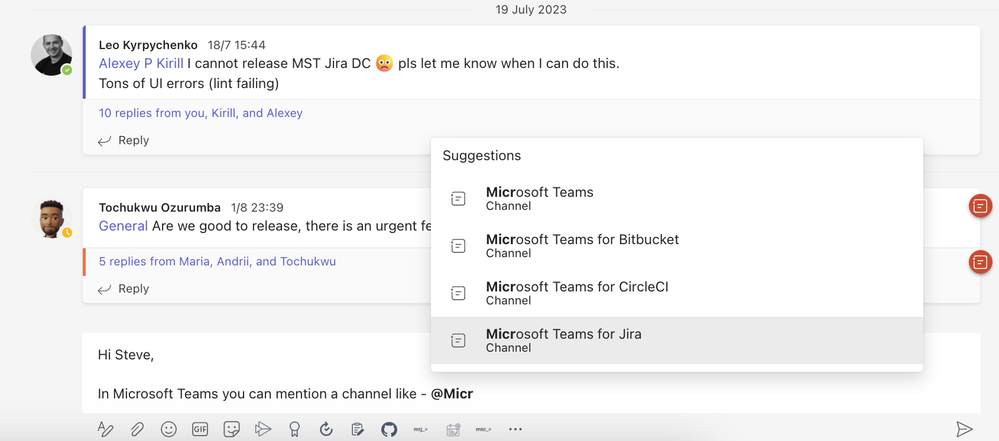Select Microsoft Teams for Jira suggestion
999x441 pixels.
(563, 340)
